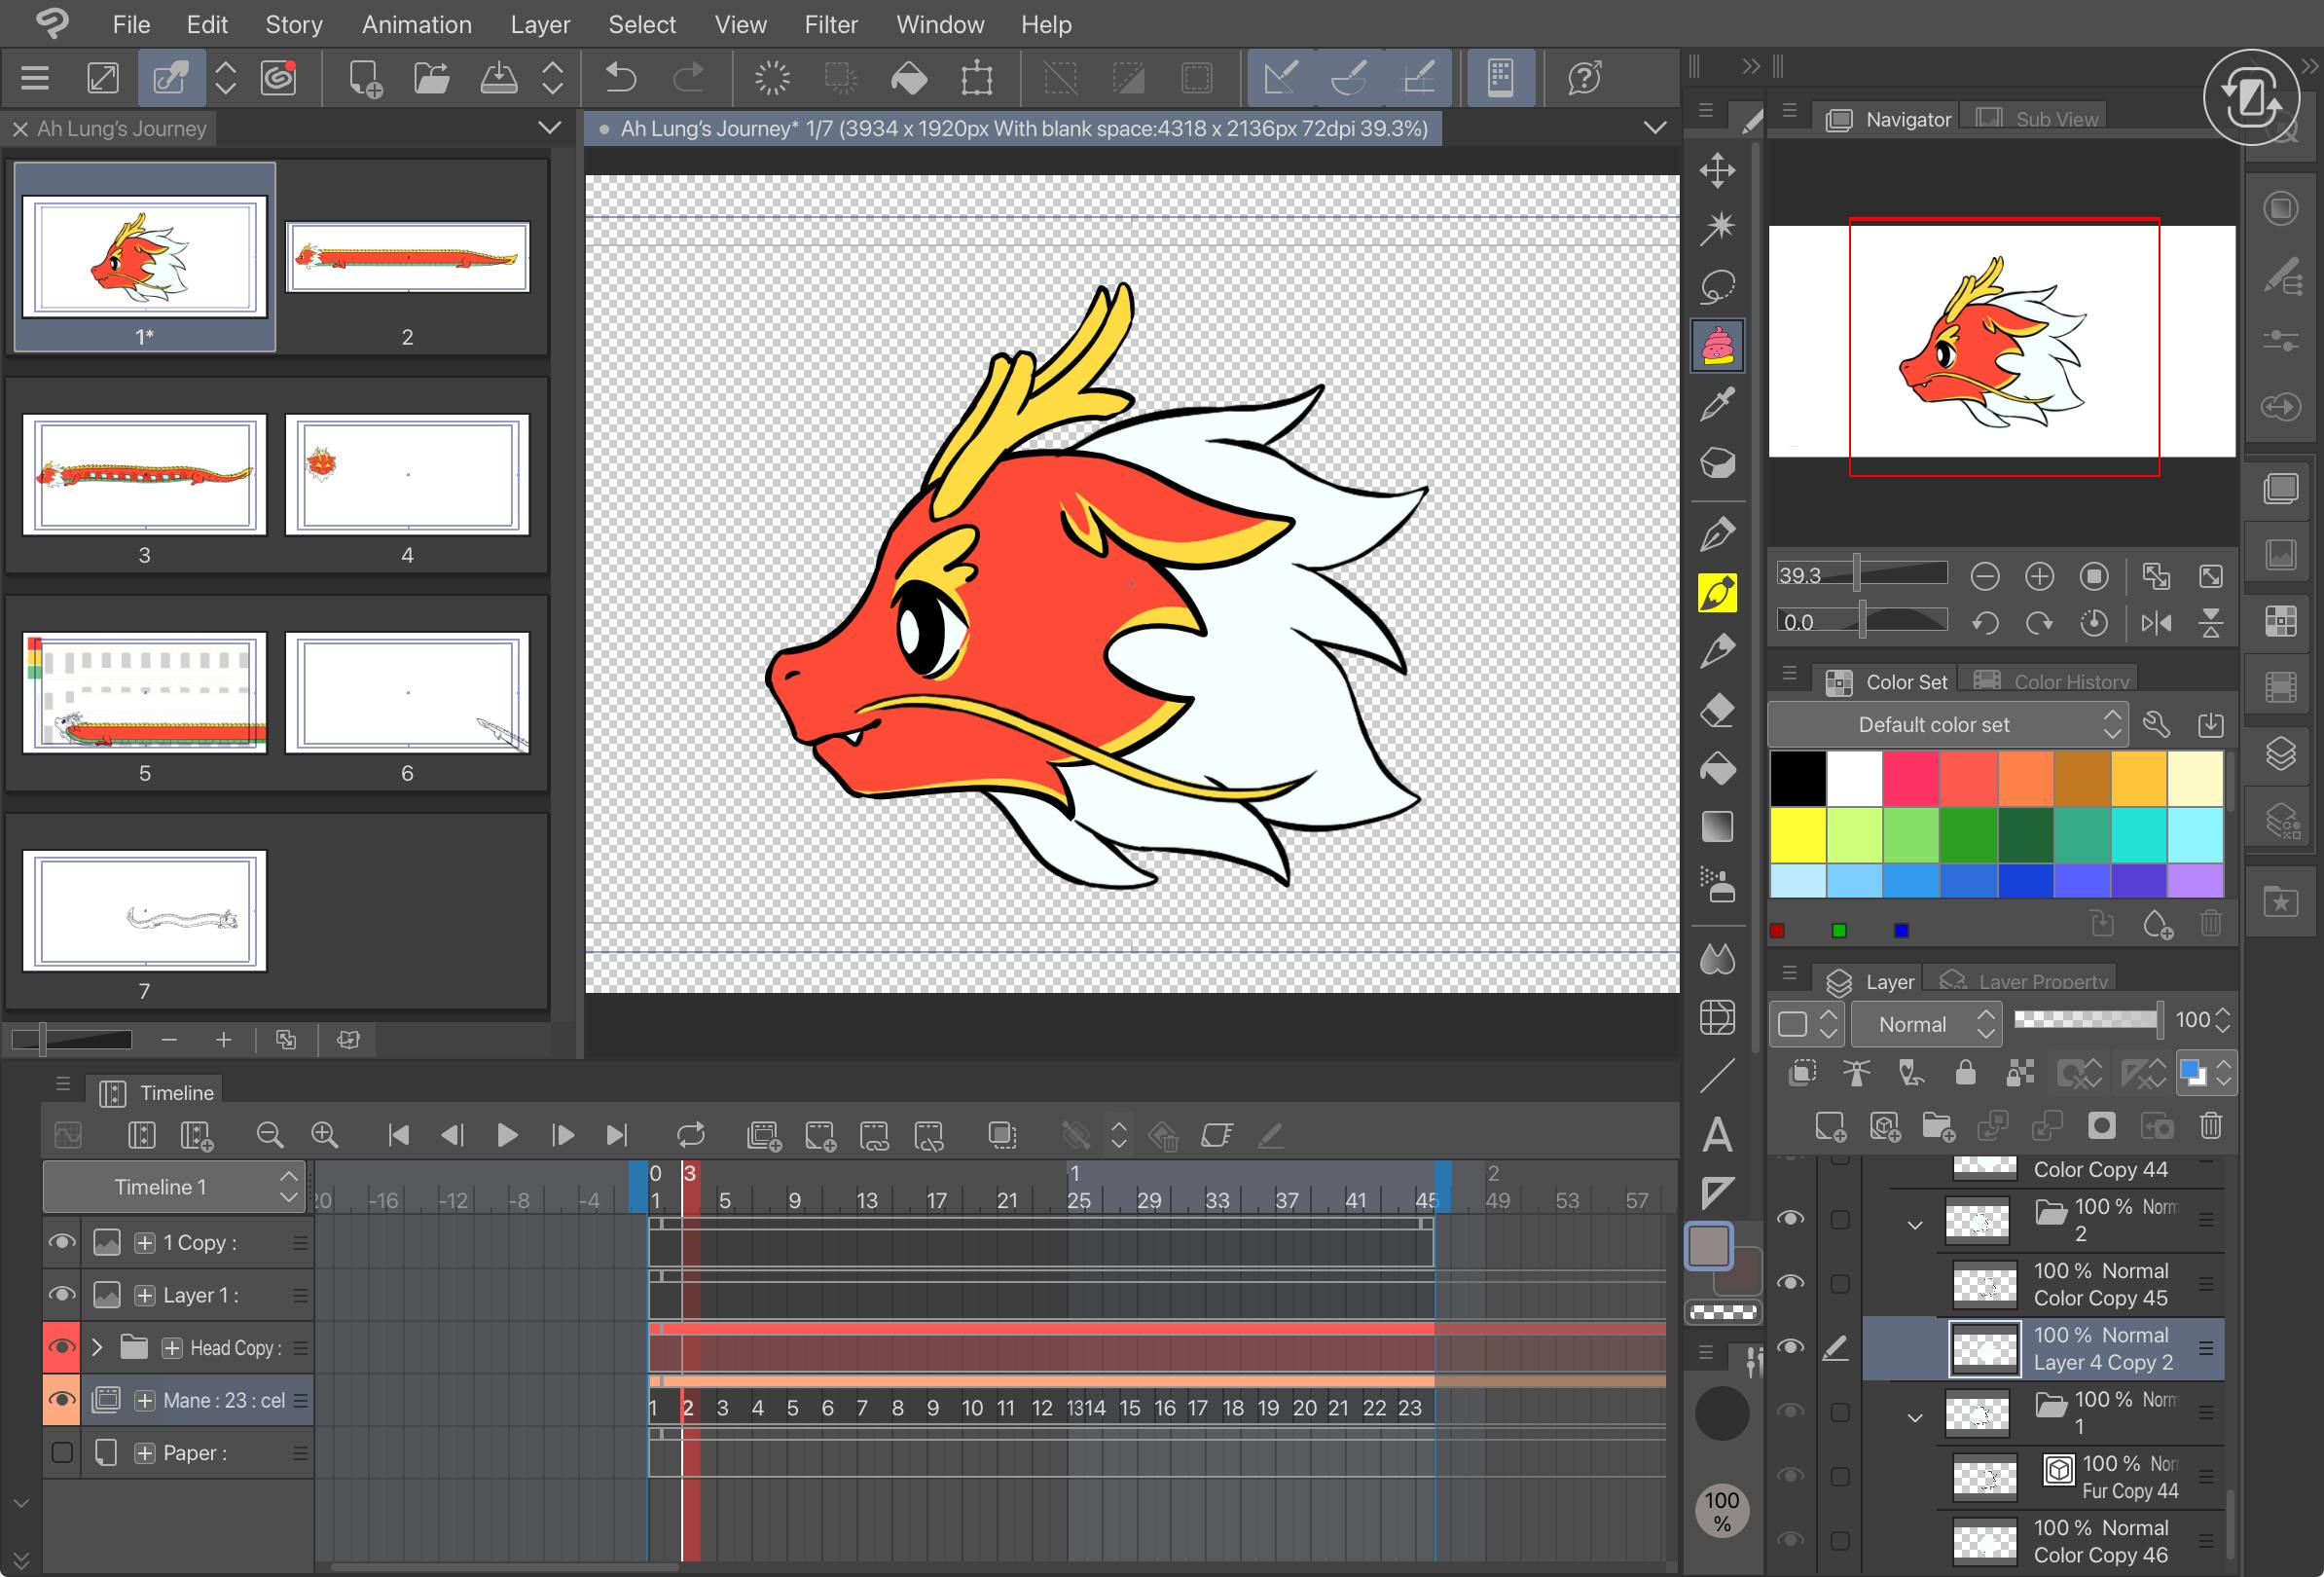Delete layer with trash icon

[x=2210, y=1127]
